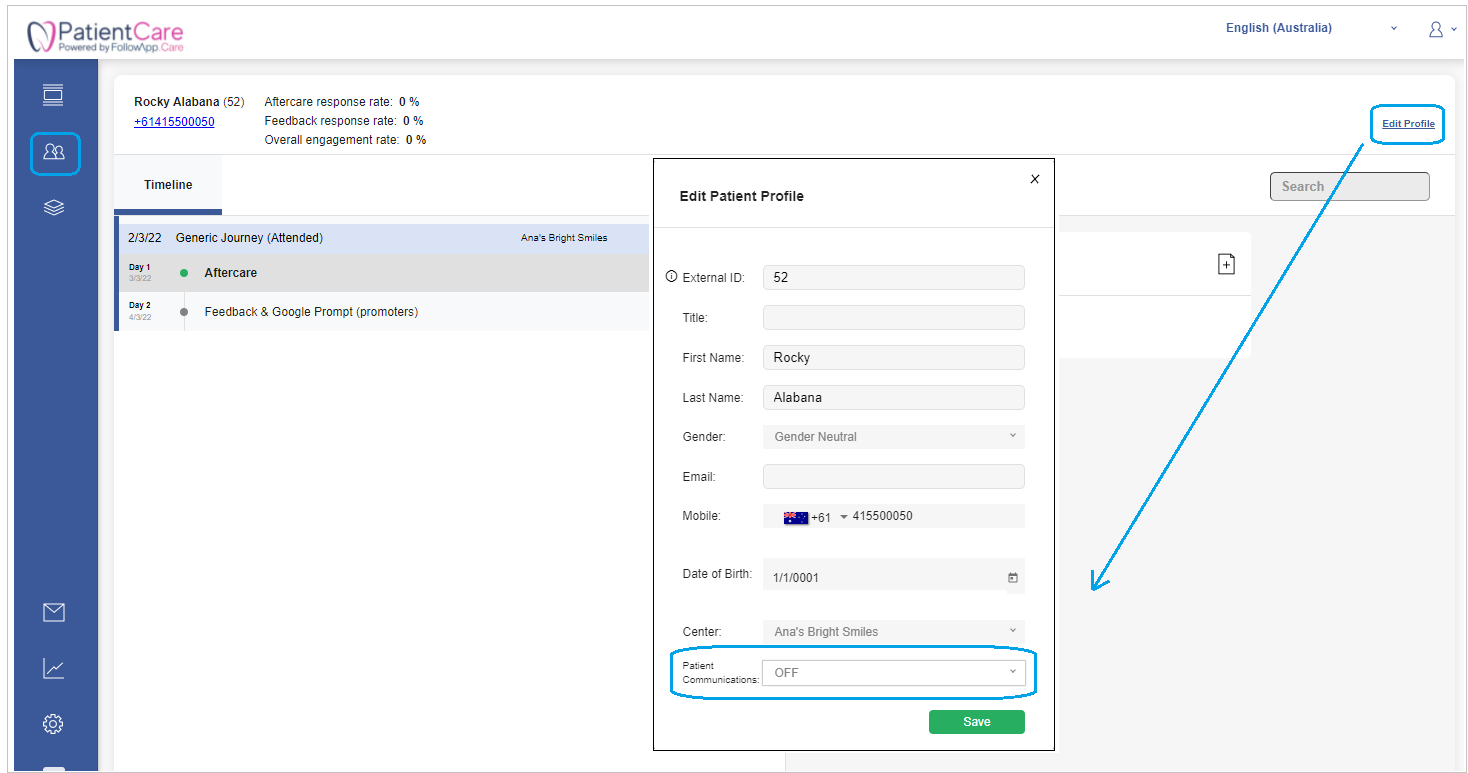Switch to the Timeline tab
The height and width of the screenshot is (773, 1468).
[168, 185]
